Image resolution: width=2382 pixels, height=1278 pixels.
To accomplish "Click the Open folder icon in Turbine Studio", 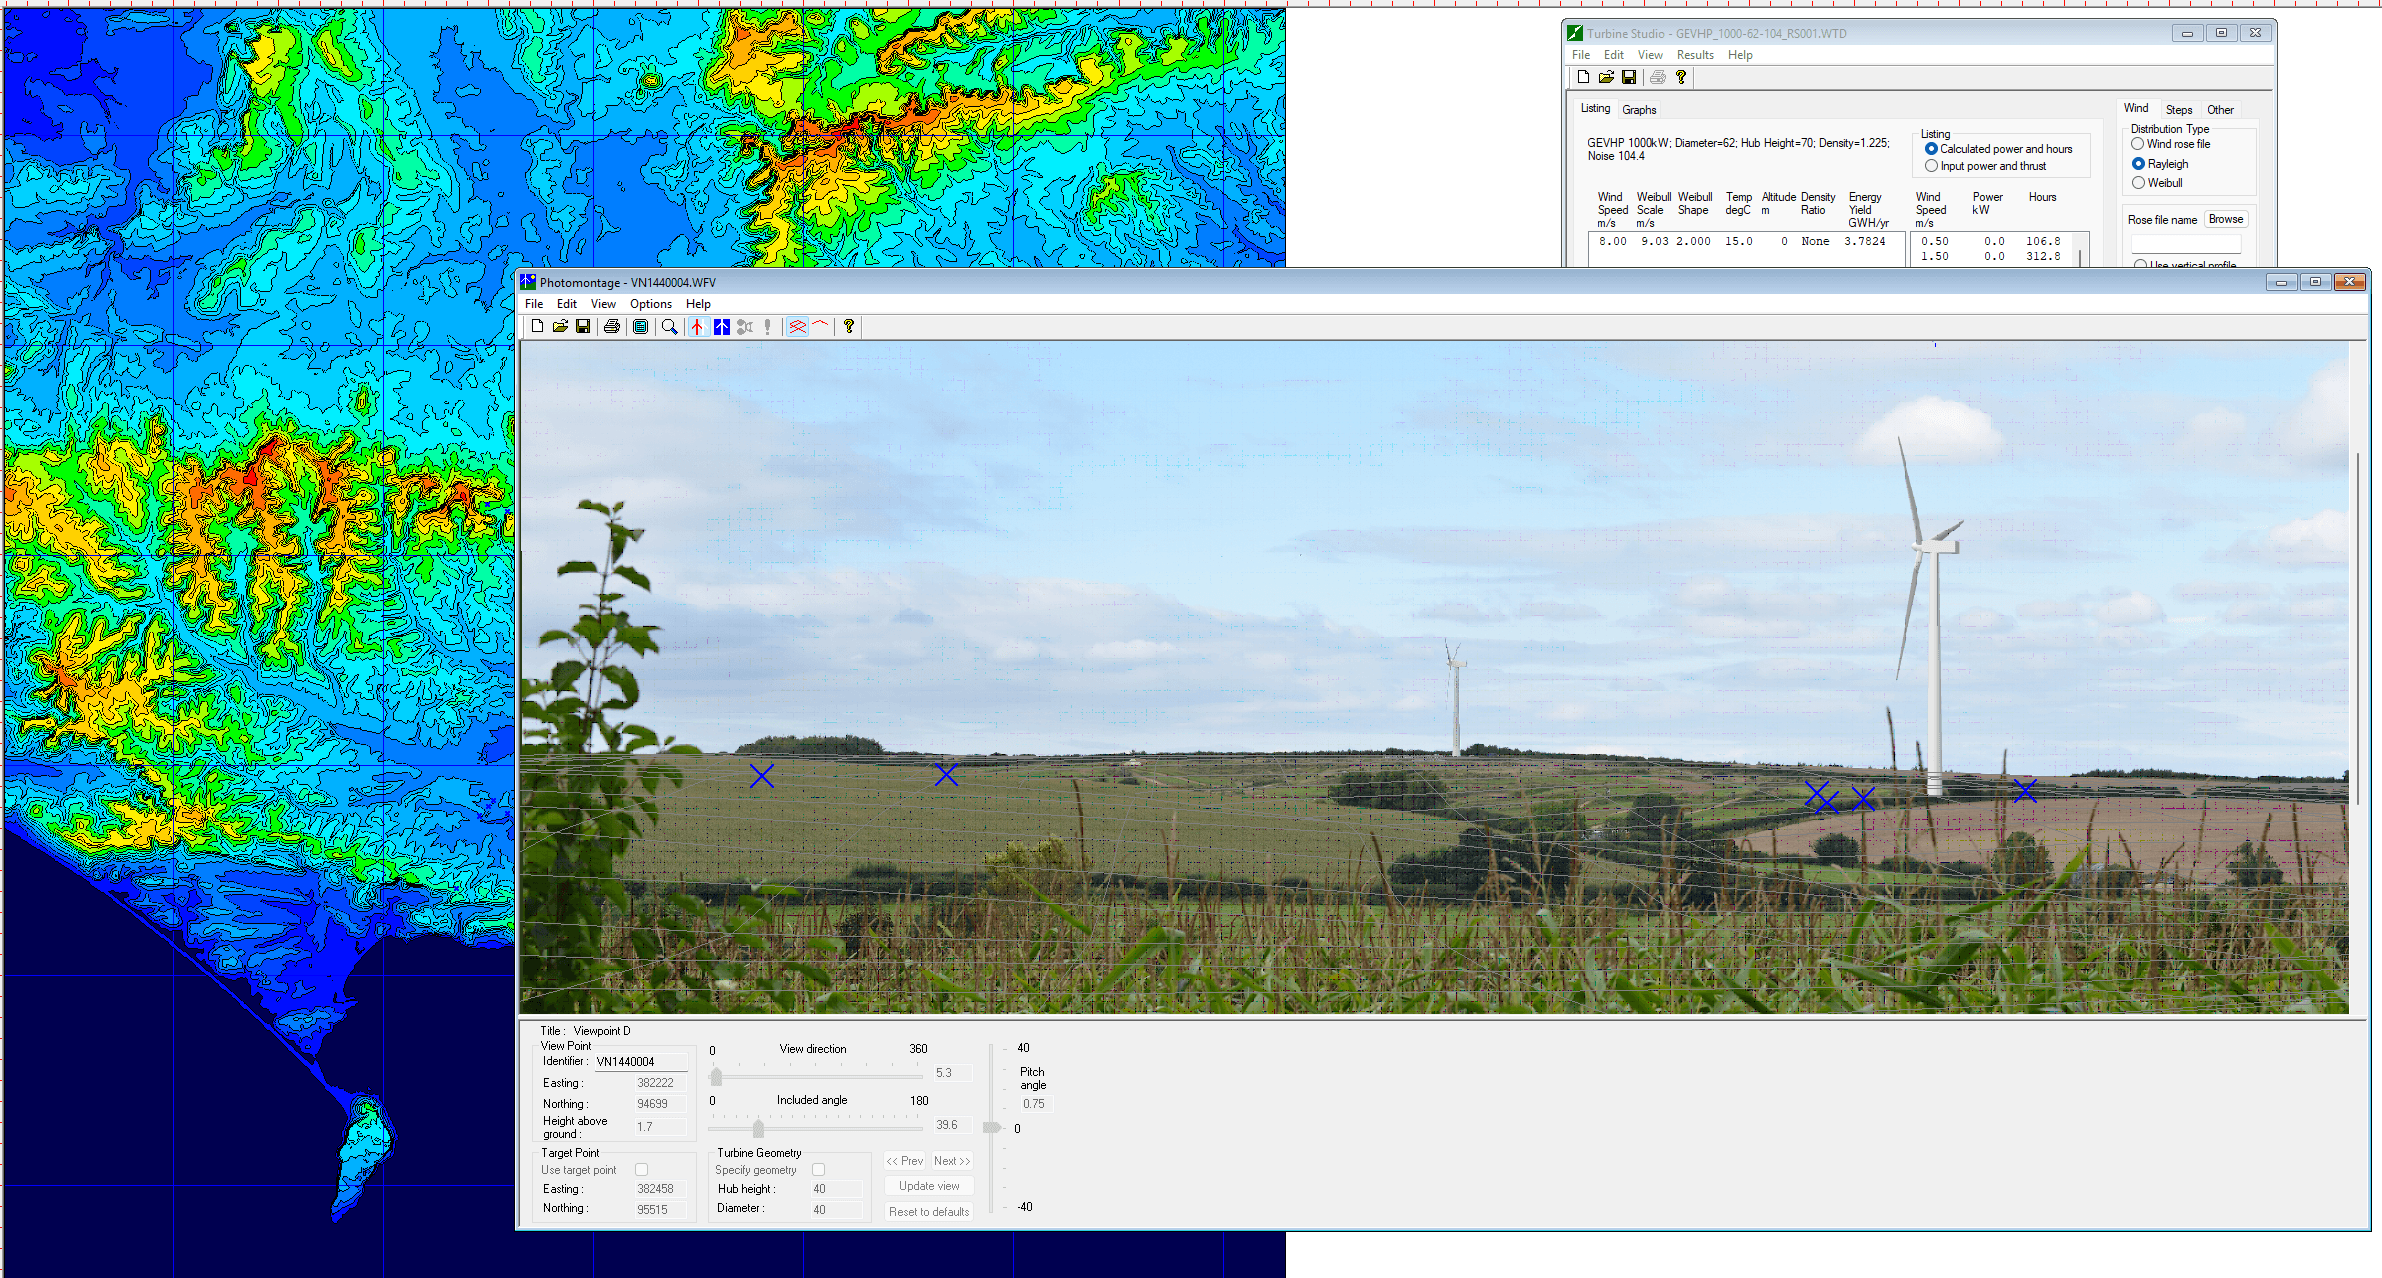I will [x=1606, y=77].
